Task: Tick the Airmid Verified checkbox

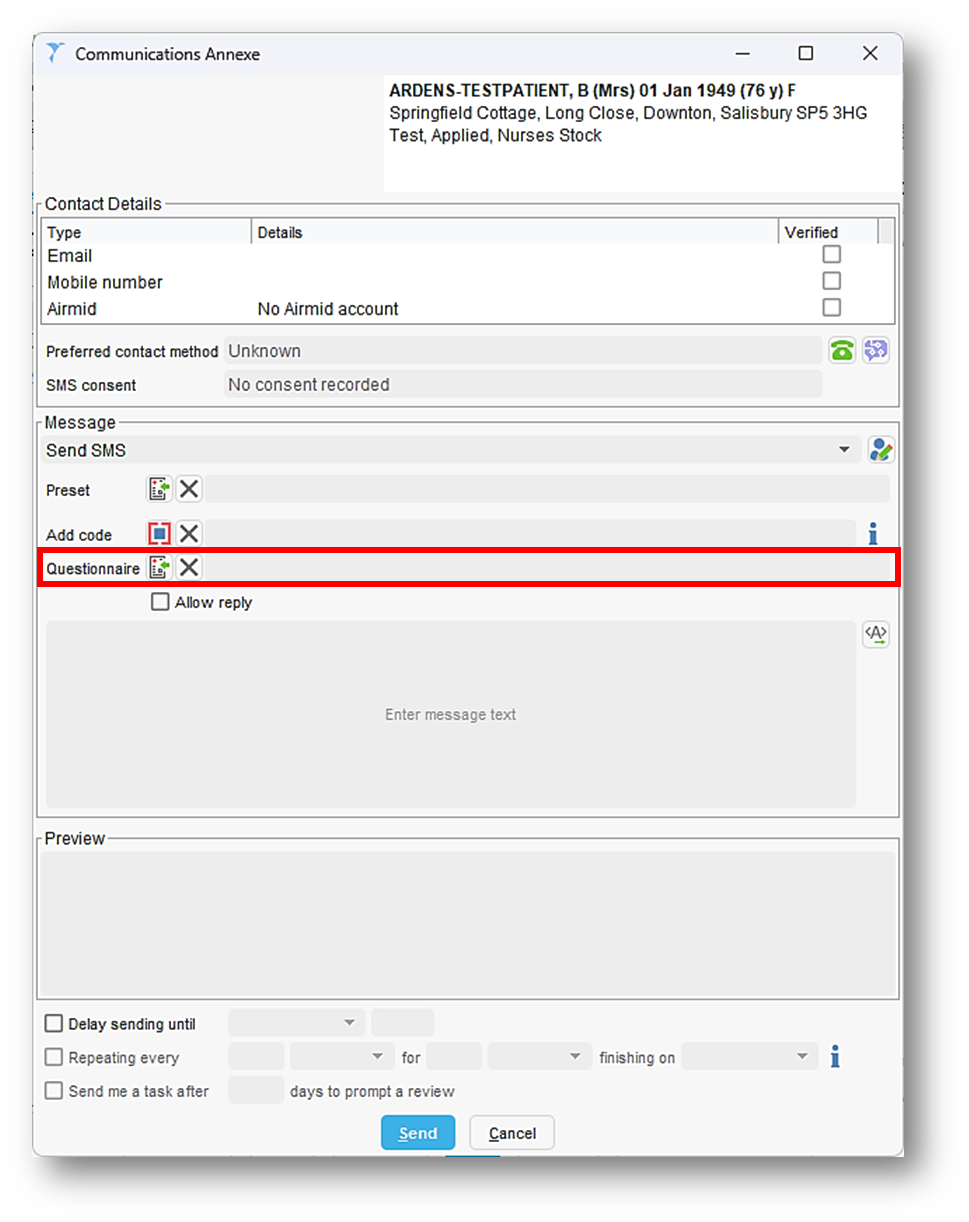Action: pos(831,307)
